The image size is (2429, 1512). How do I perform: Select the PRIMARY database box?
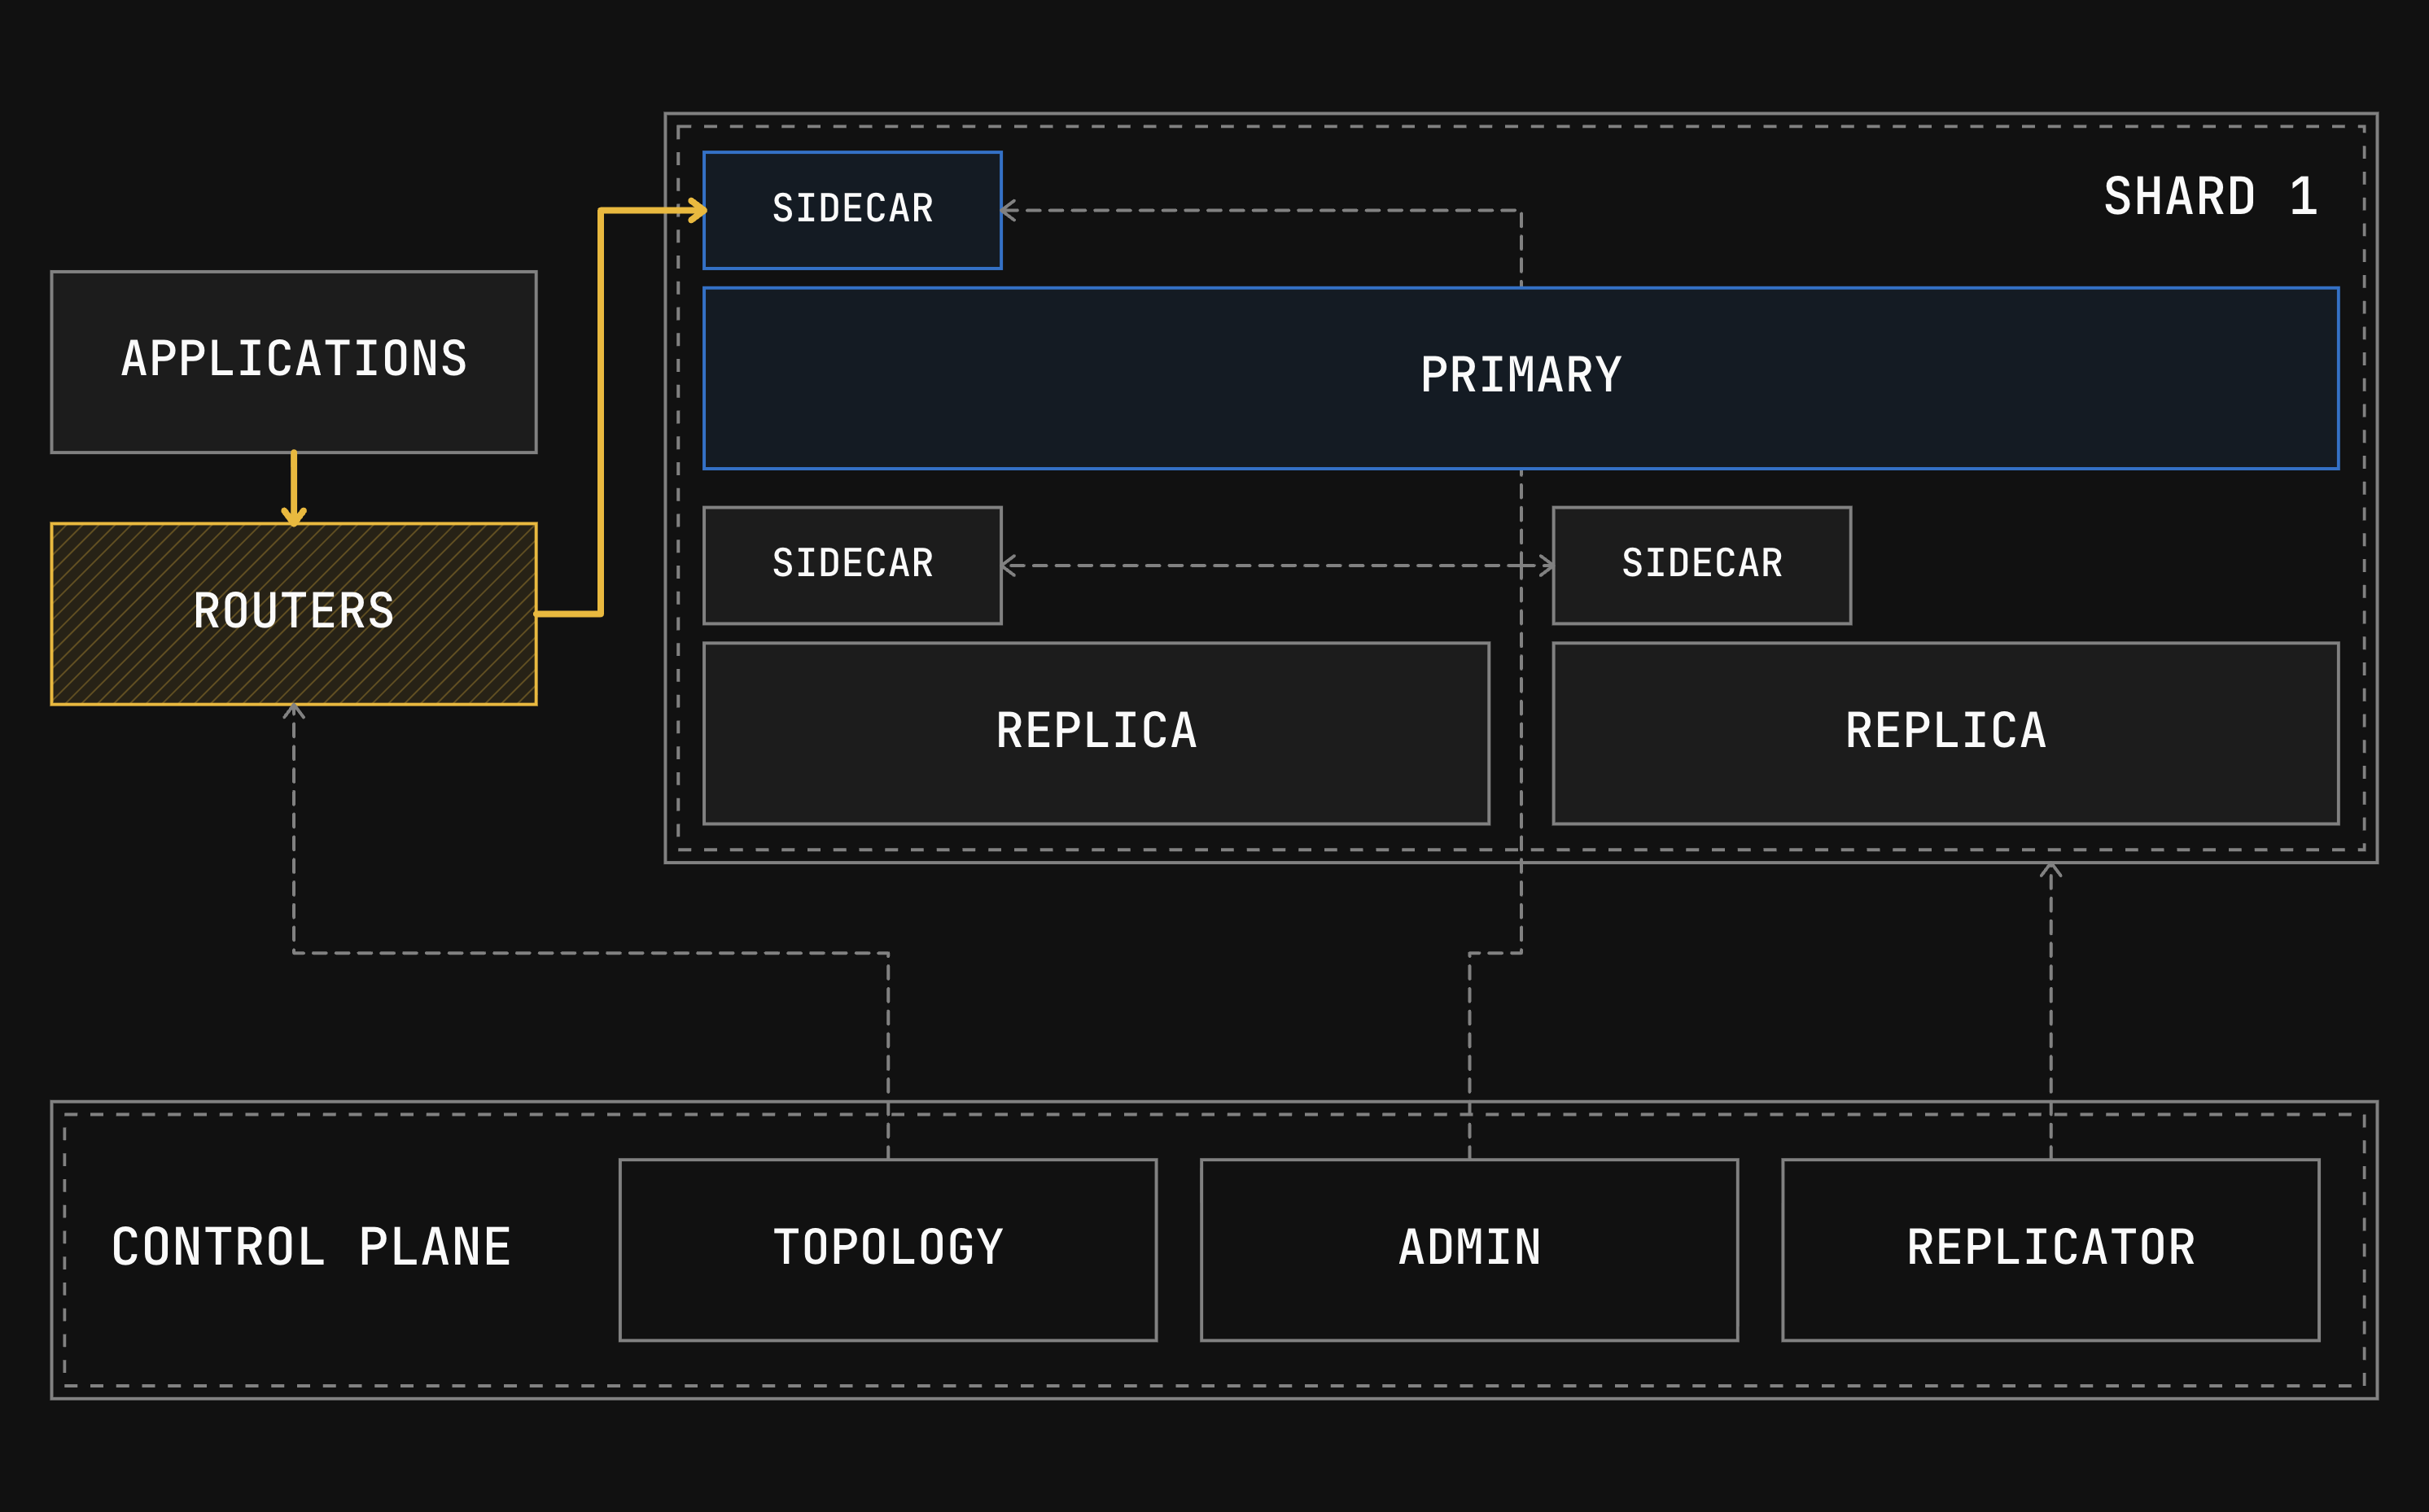[1521, 378]
